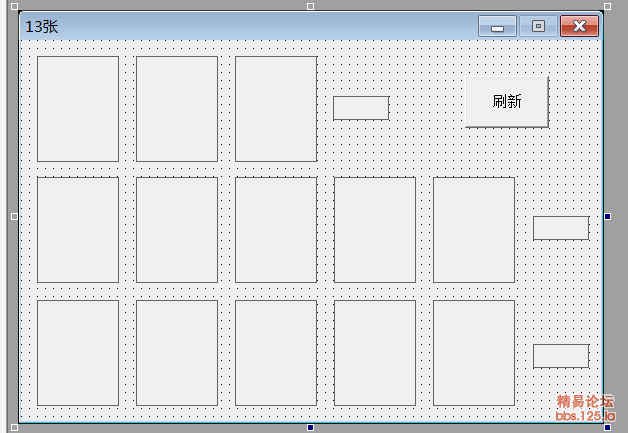The height and width of the screenshot is (433, 628).
Task: Select the second picture box in bottom row
Action: tap(177, 353)
